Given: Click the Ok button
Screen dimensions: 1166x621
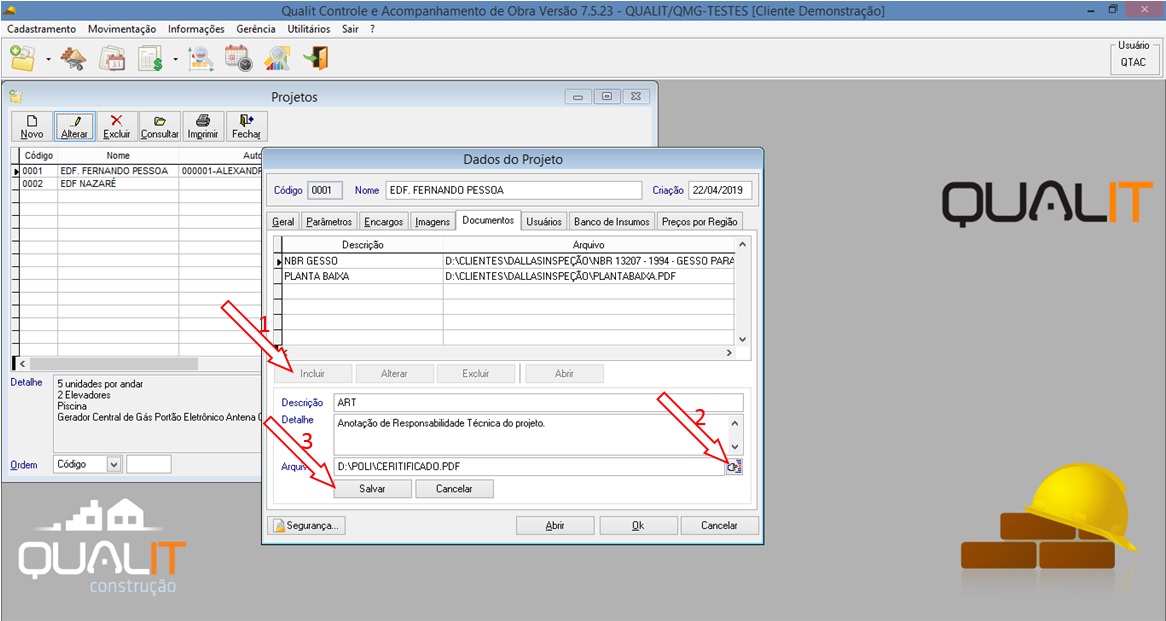Looking at the screenshot, I should 638,525.
